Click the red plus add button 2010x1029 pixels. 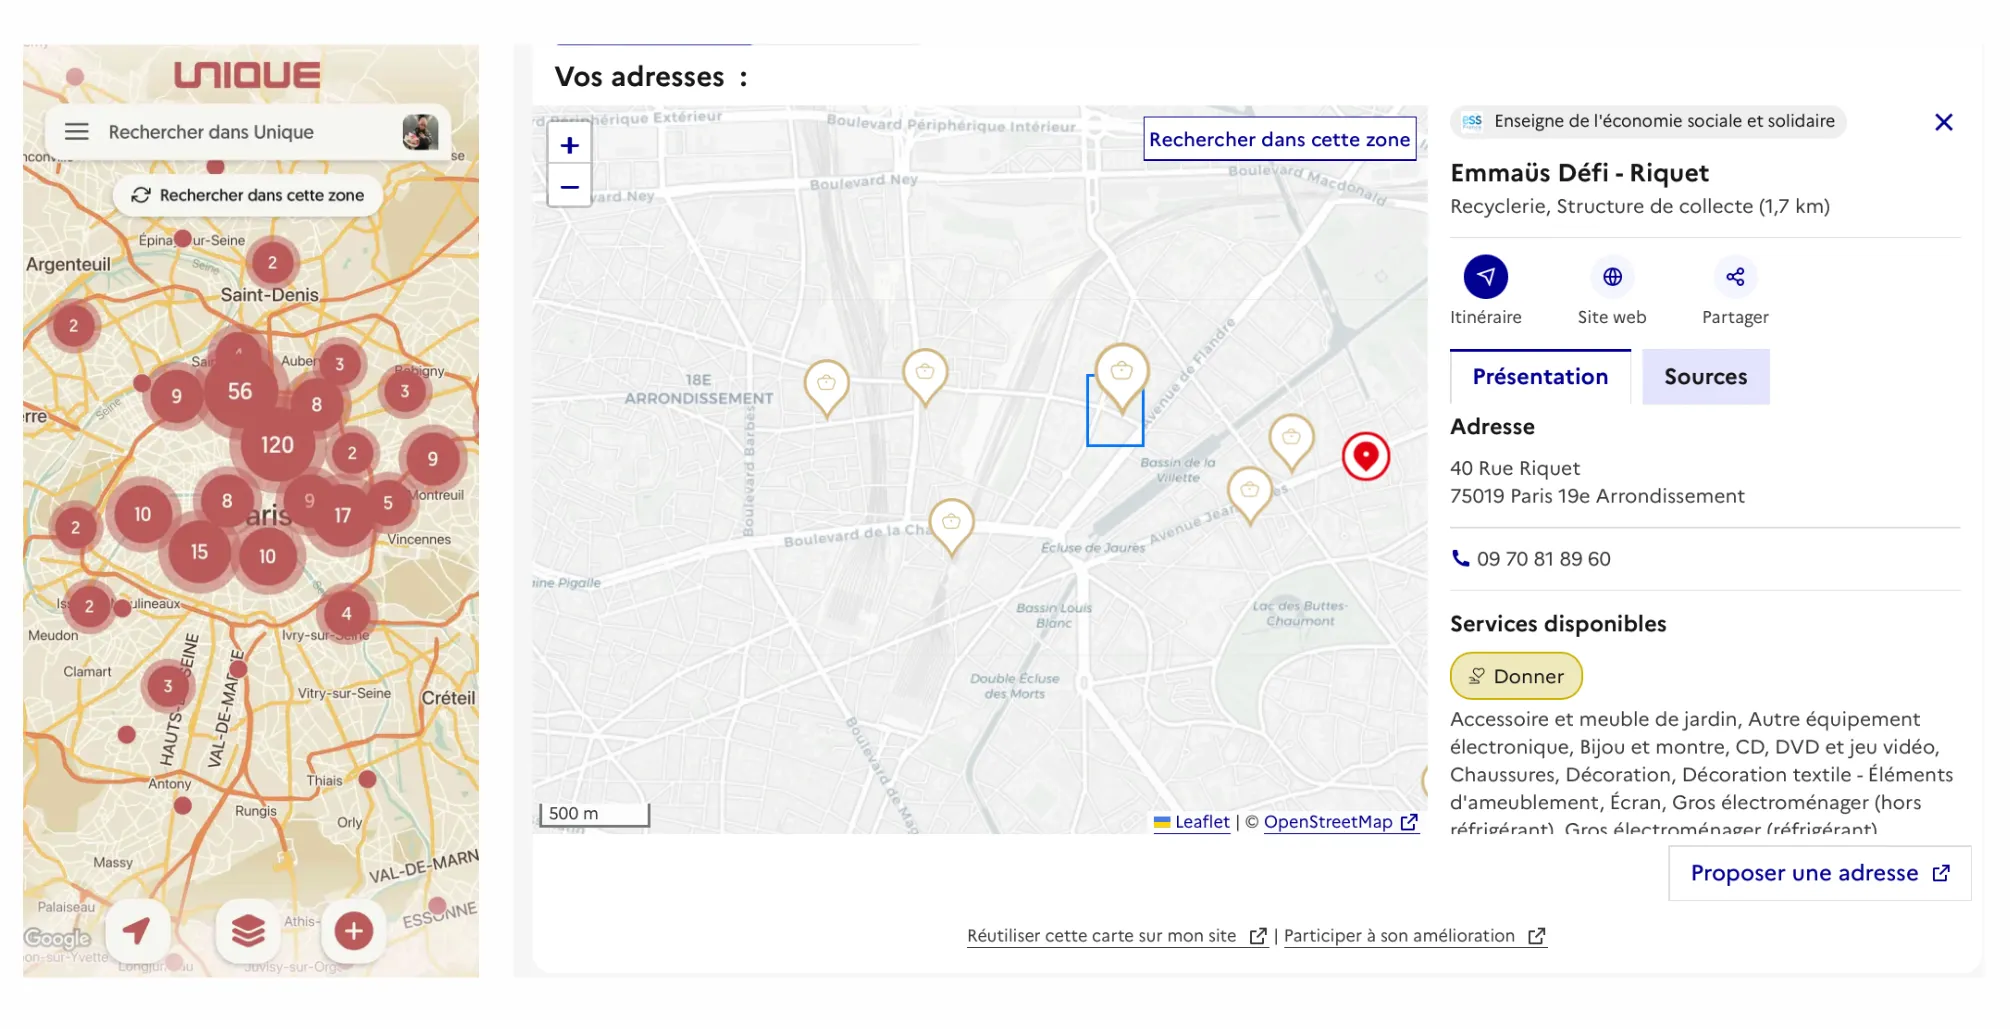(353, 931)
